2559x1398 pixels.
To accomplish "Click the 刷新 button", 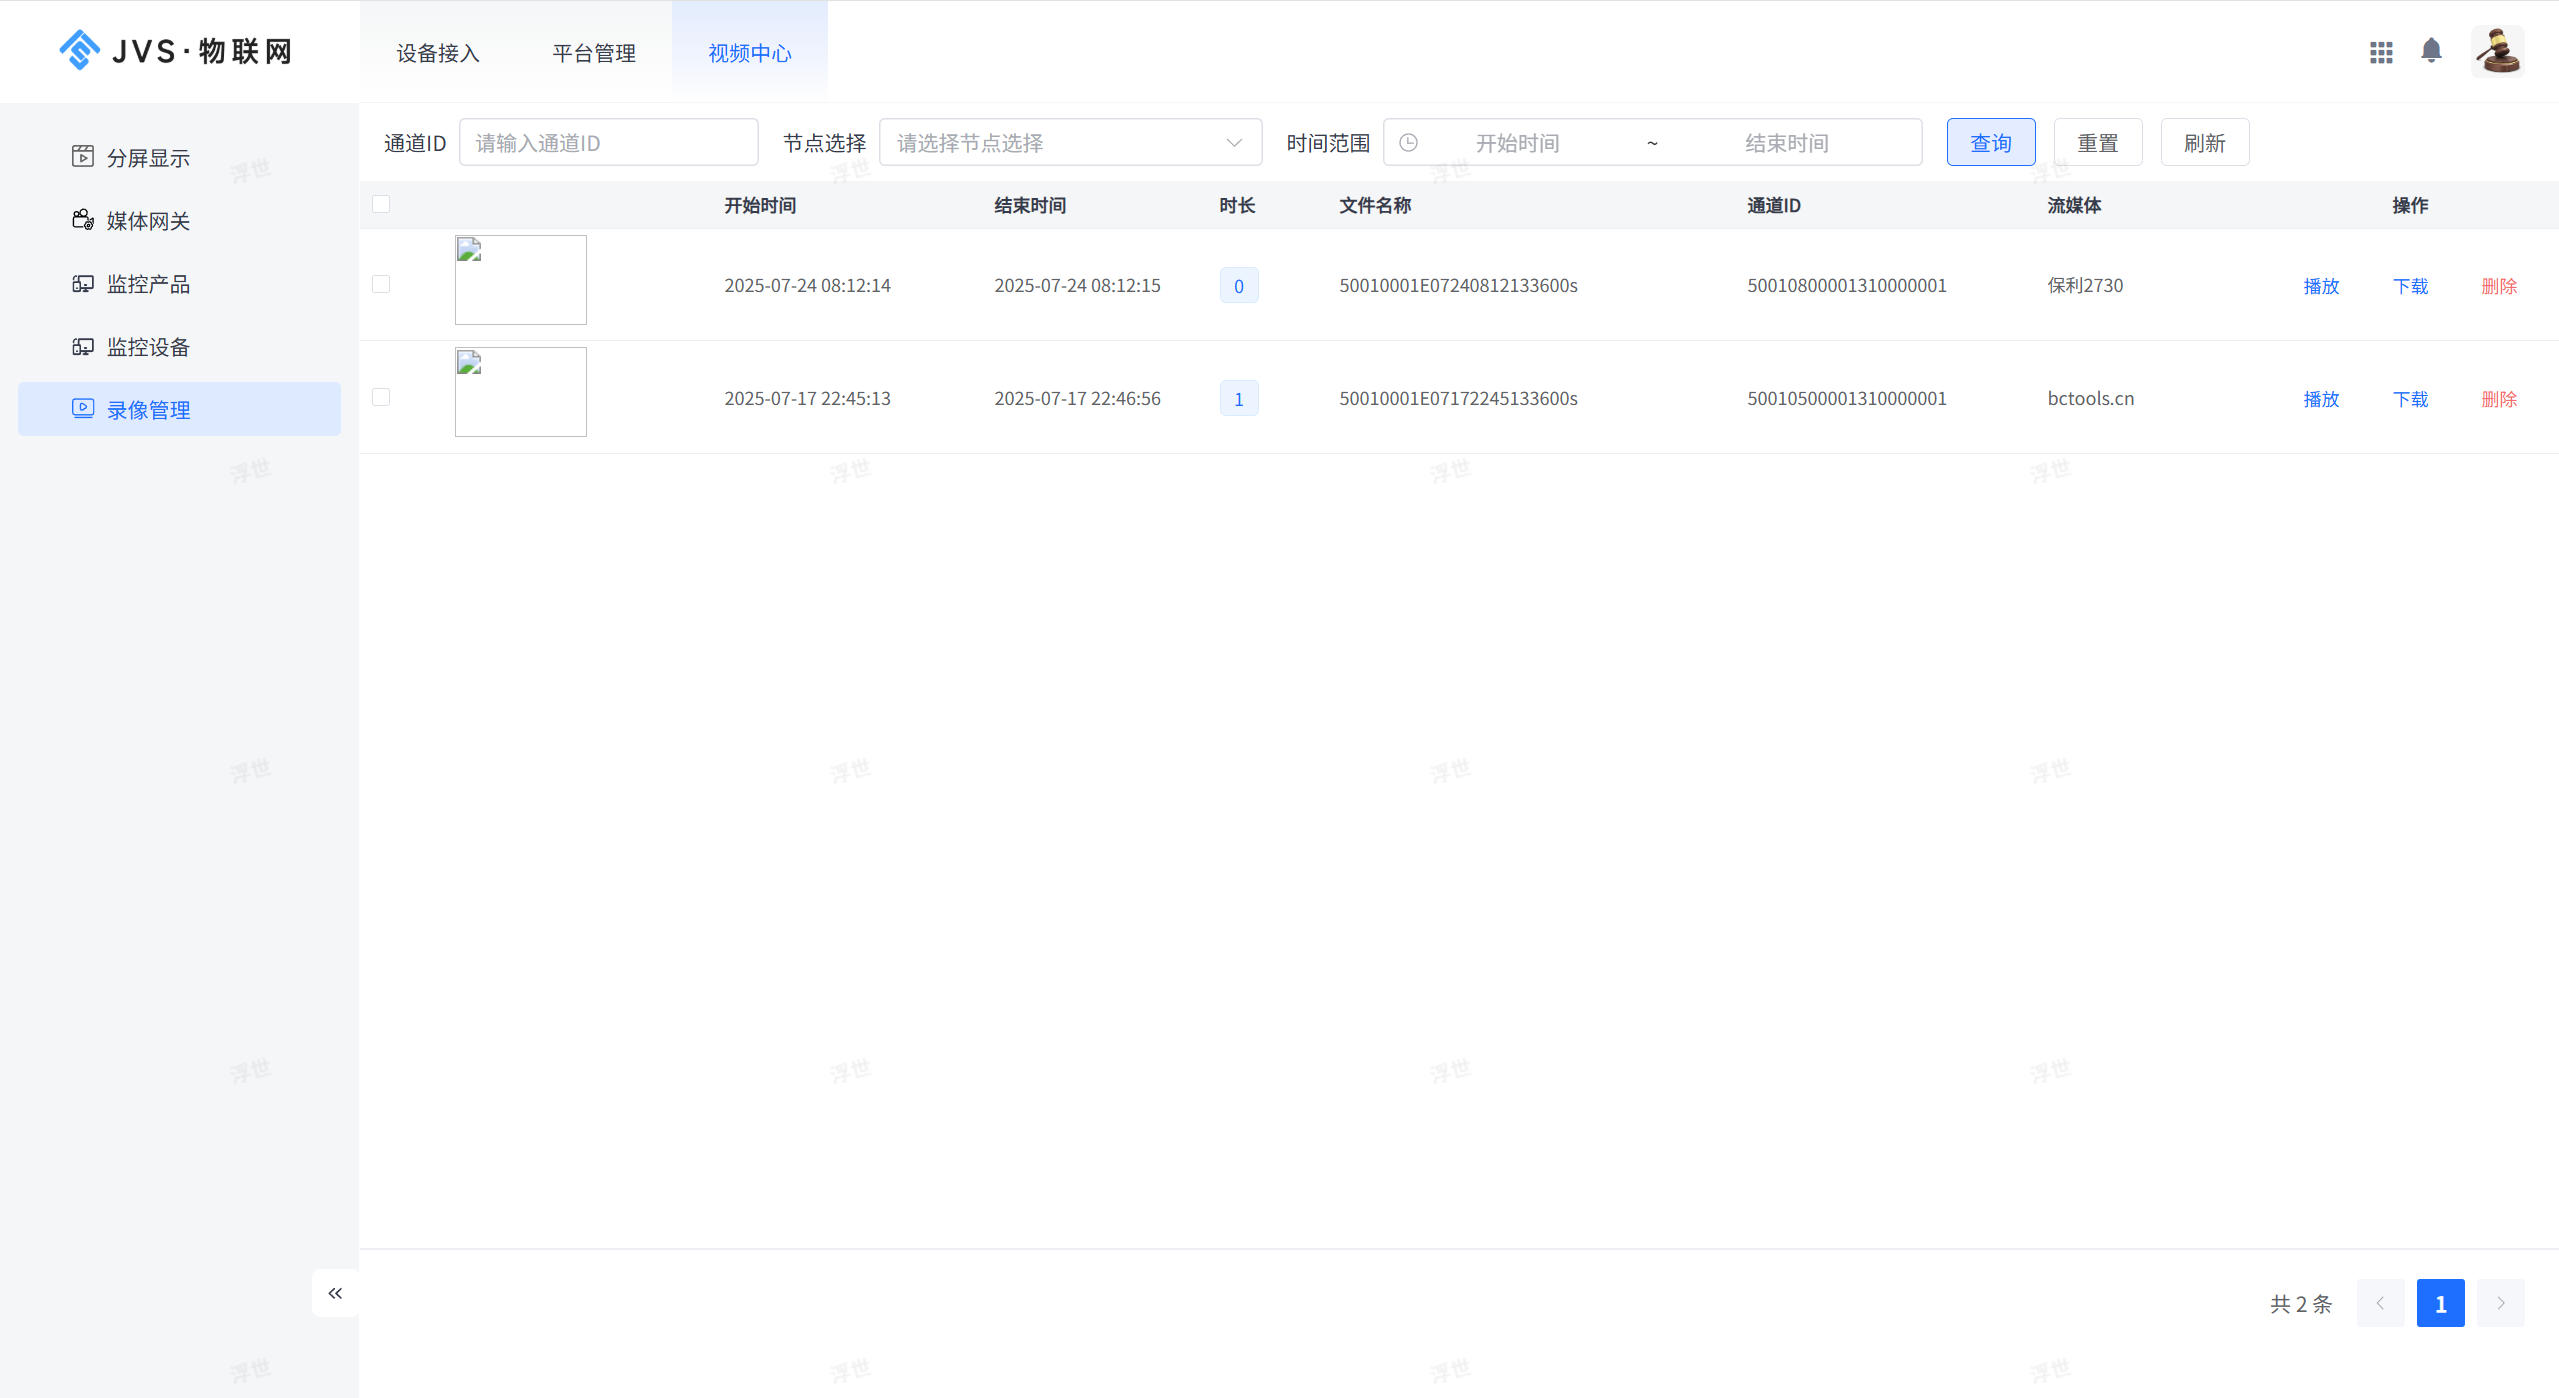I will (x=2204, y=142).
